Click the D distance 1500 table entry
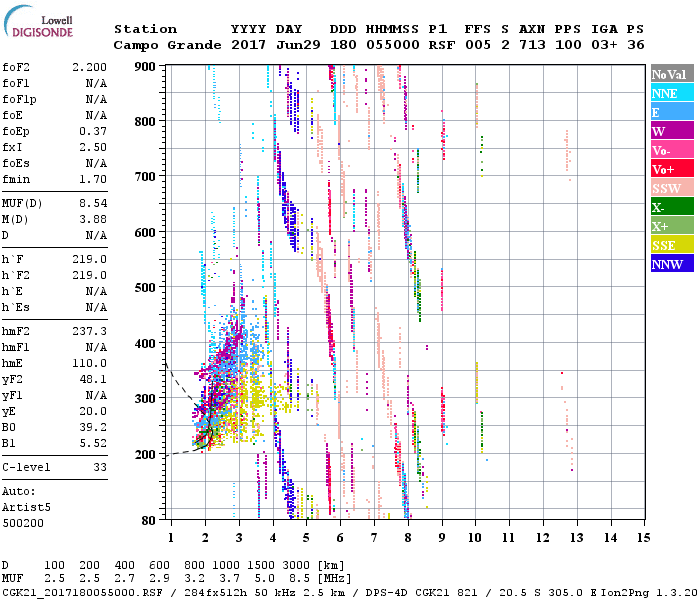The width and height of the screenshot is (700, 600). click(x=261, y=566)
